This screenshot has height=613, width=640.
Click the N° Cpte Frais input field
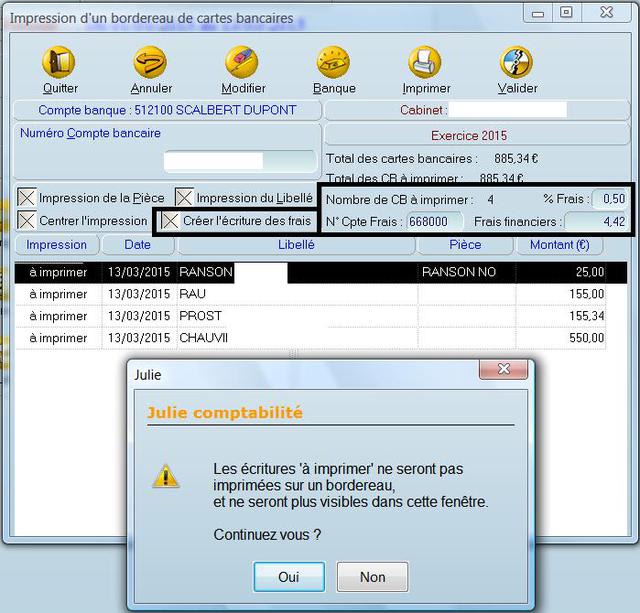coord(435,221)
